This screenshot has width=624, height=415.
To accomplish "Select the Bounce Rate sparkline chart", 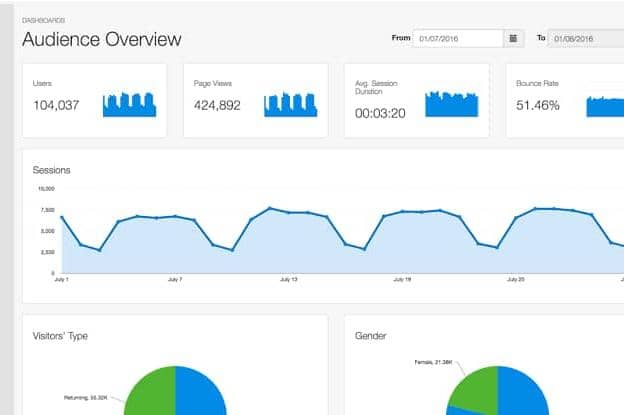I will [x=605, y=107].
